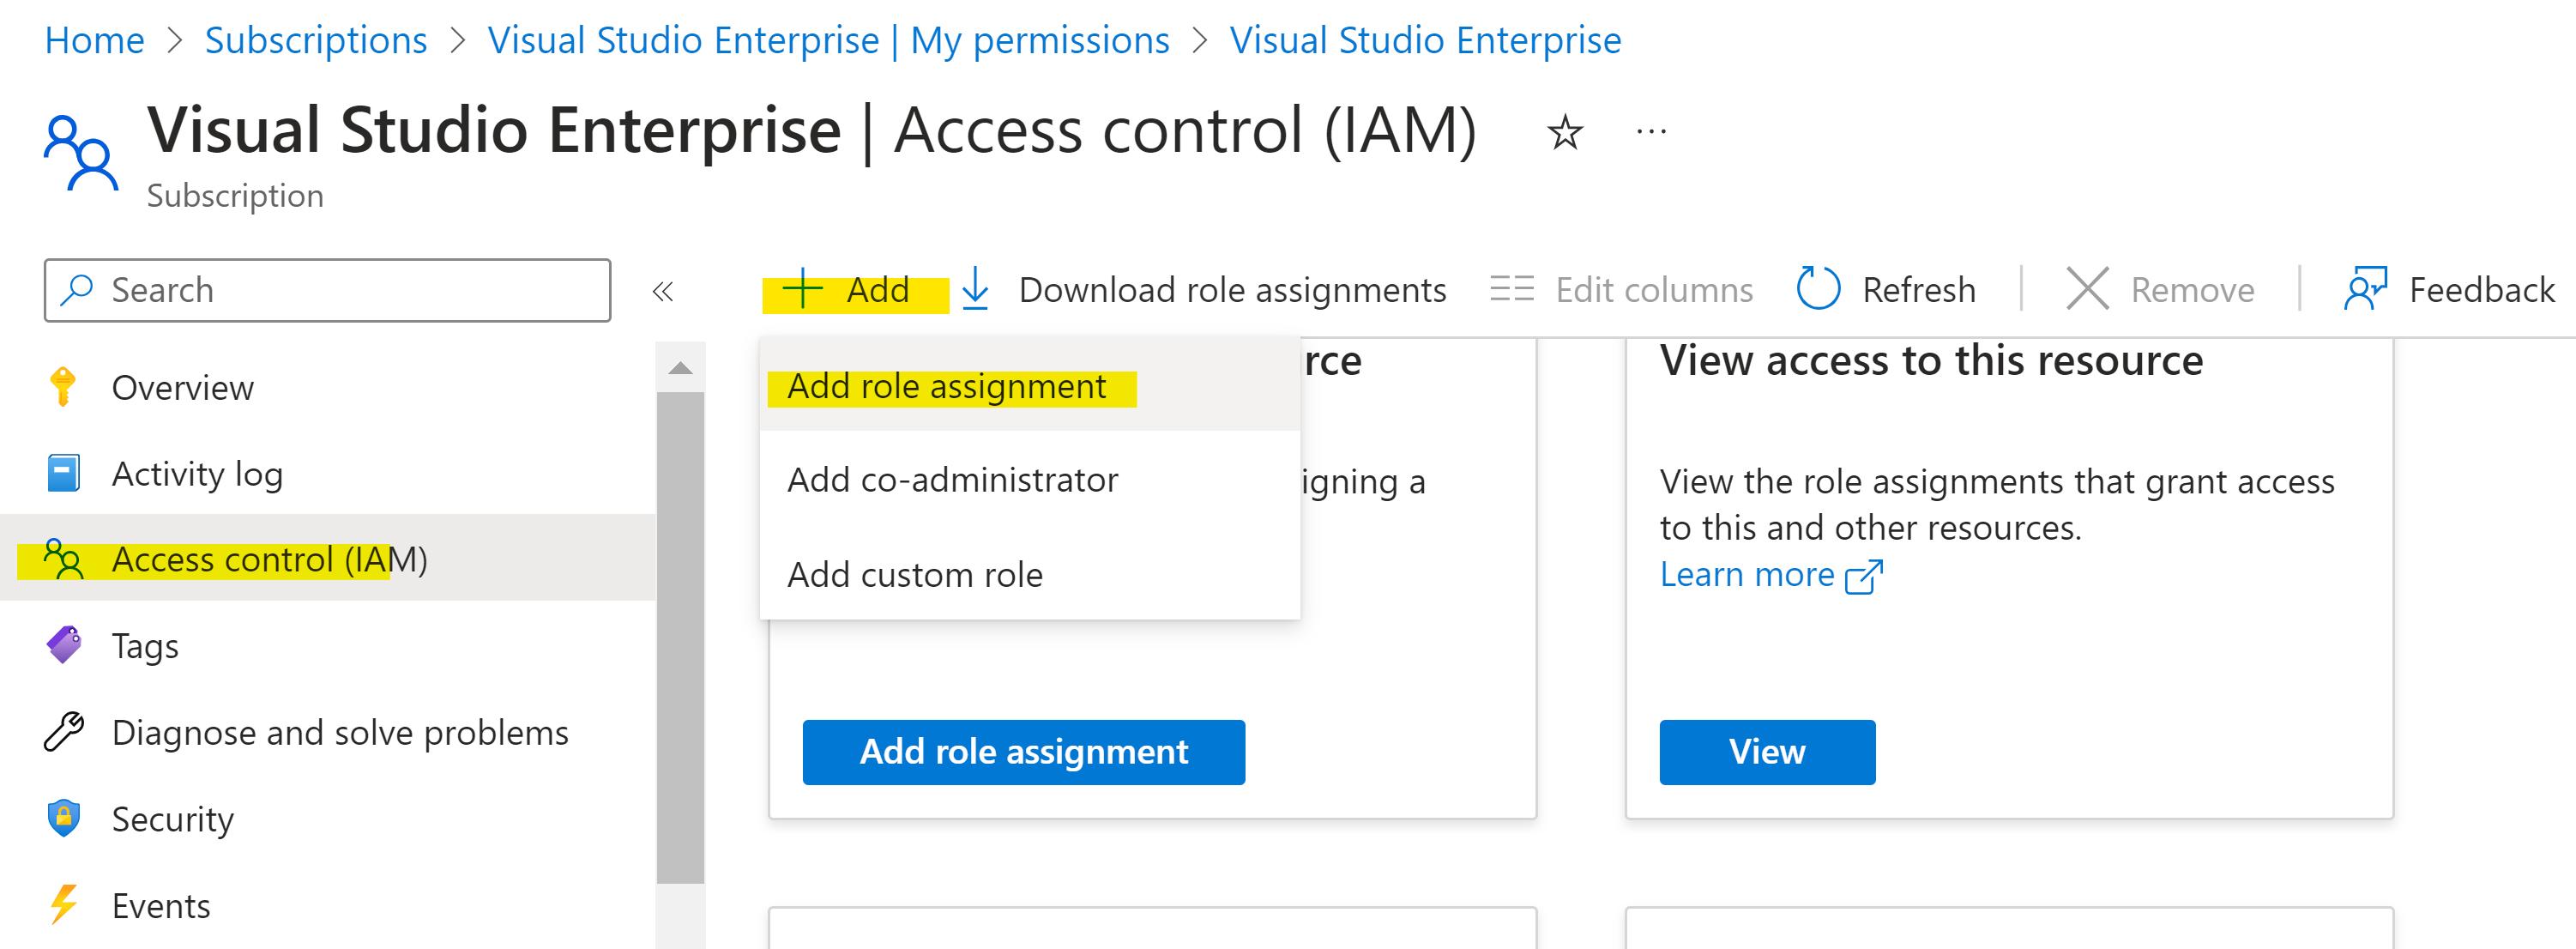Click the Overview key icon
Image resolution: width=2576 pixels, height=949 pixels.
[63, 387]
